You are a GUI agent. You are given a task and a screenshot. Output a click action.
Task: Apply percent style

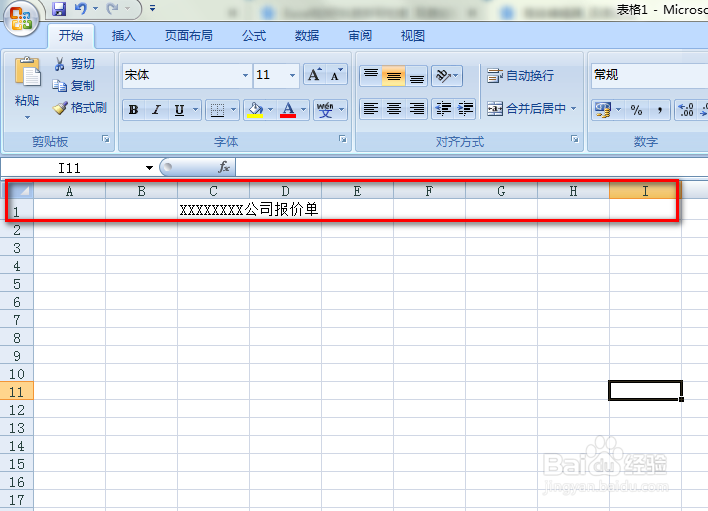point(636,110)
